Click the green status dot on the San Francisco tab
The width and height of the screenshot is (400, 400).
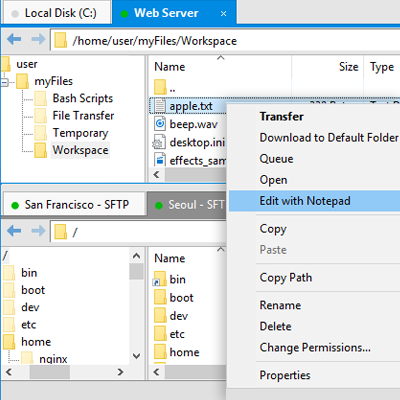(15, 205)
